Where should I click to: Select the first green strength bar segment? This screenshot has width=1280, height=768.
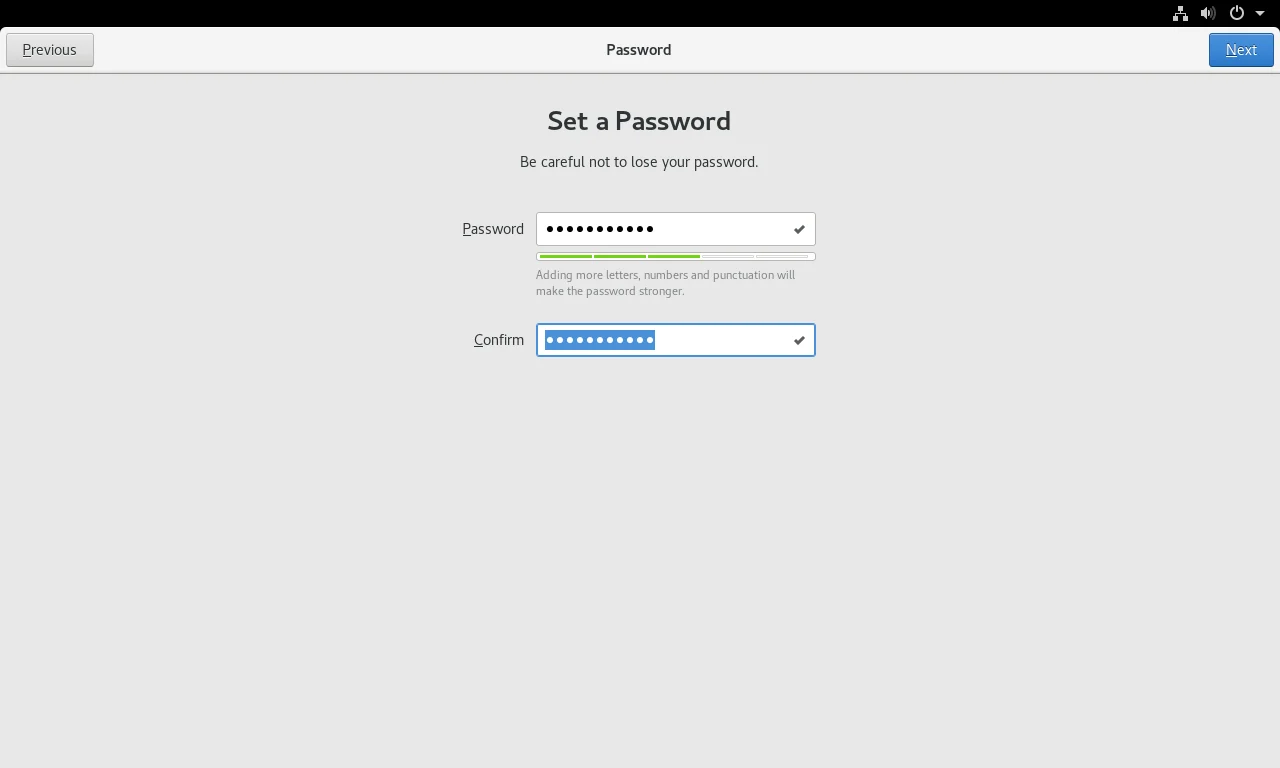(x=565, y=256)
